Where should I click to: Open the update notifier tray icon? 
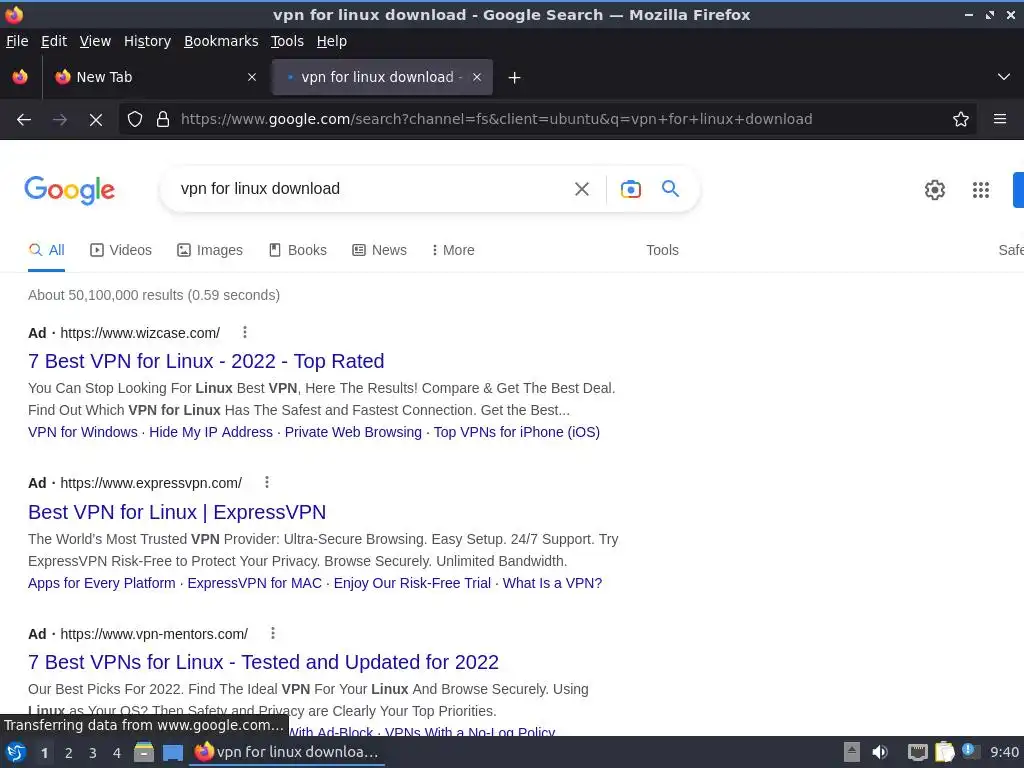coord(970,752)
